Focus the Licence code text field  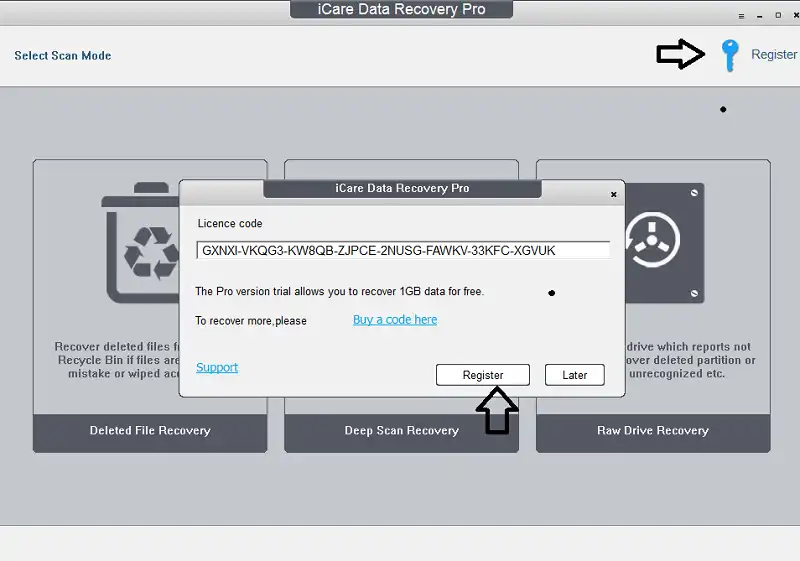tap(403, 250)
